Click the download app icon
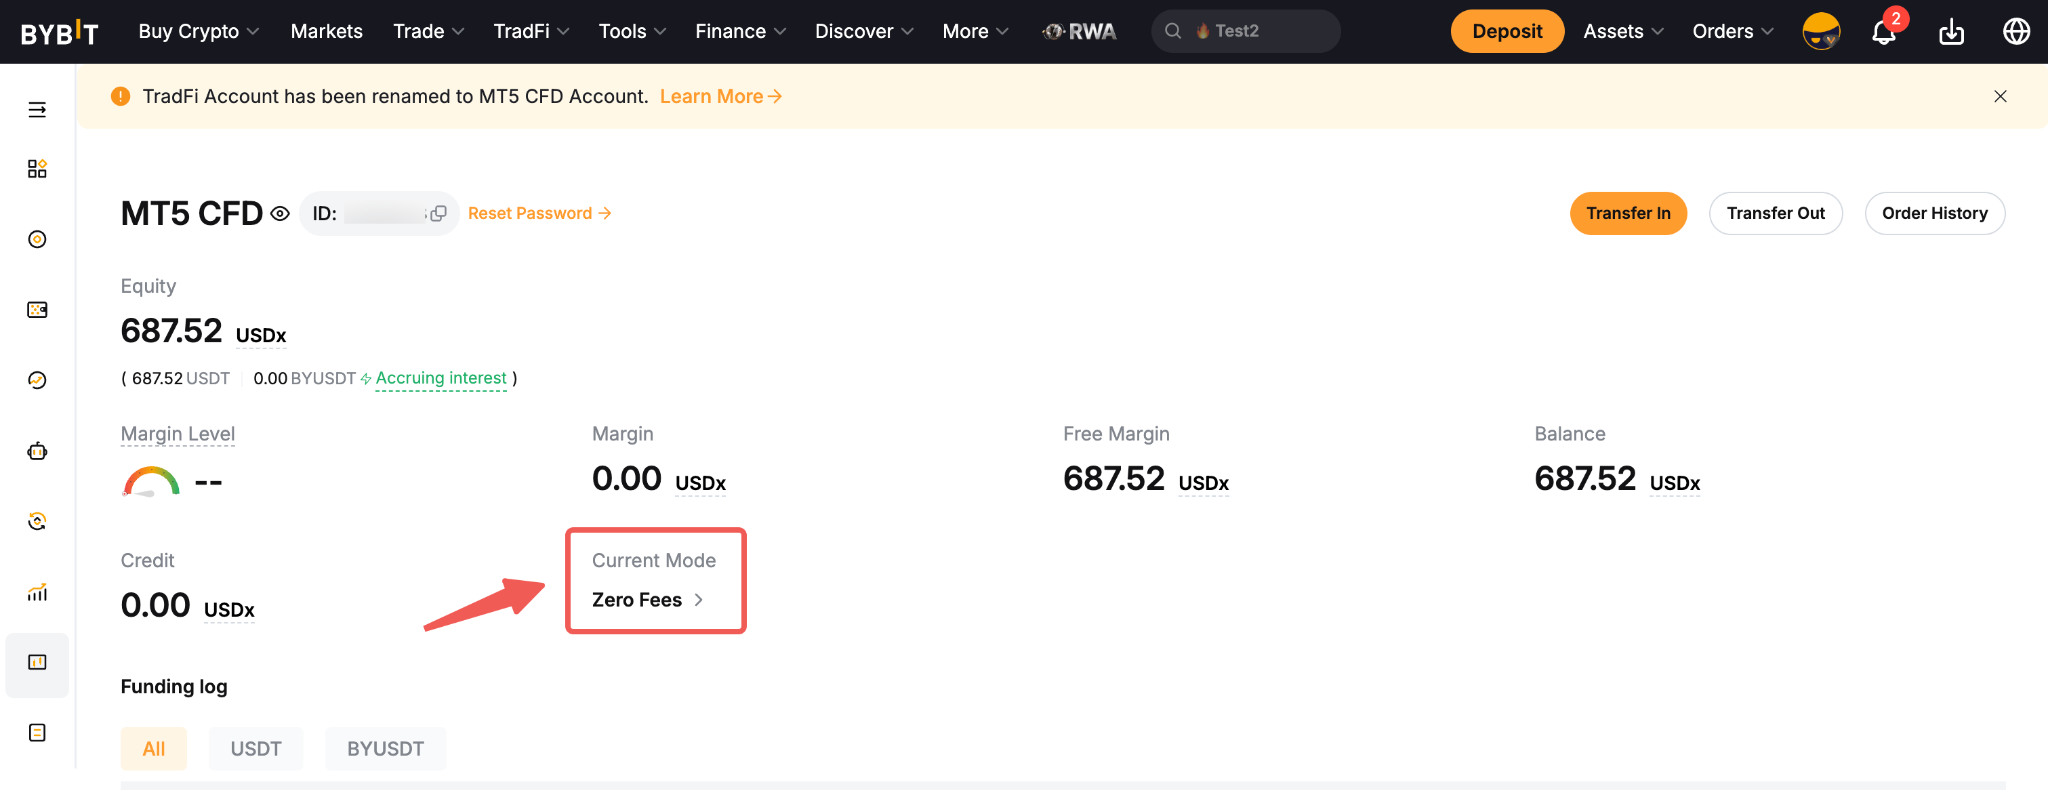 [1951, 32]
